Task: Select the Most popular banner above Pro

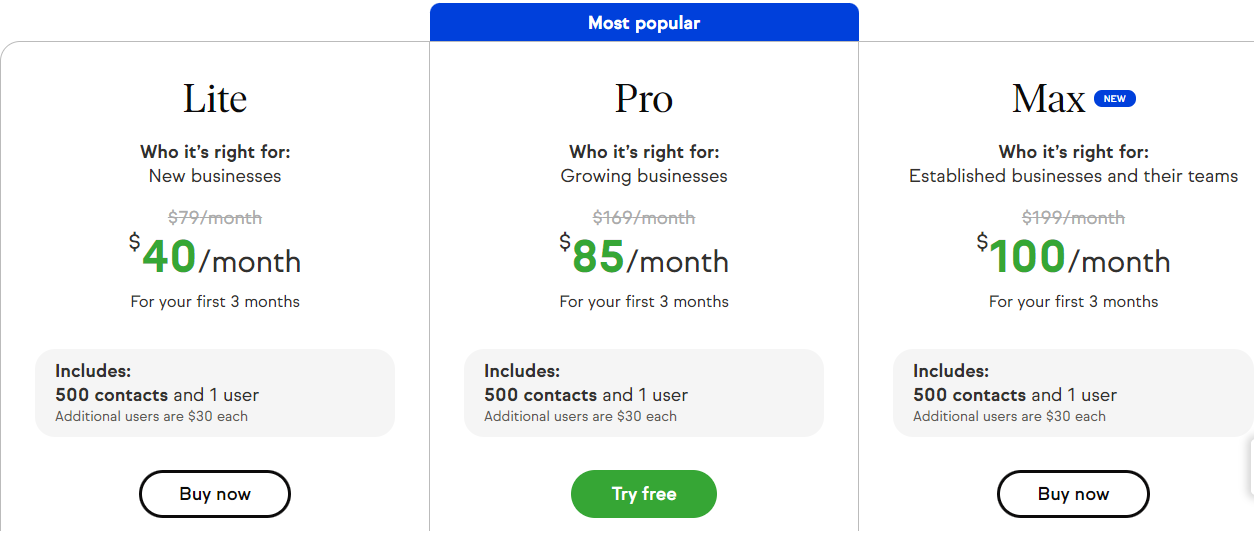Action: [x=644, y=22]
